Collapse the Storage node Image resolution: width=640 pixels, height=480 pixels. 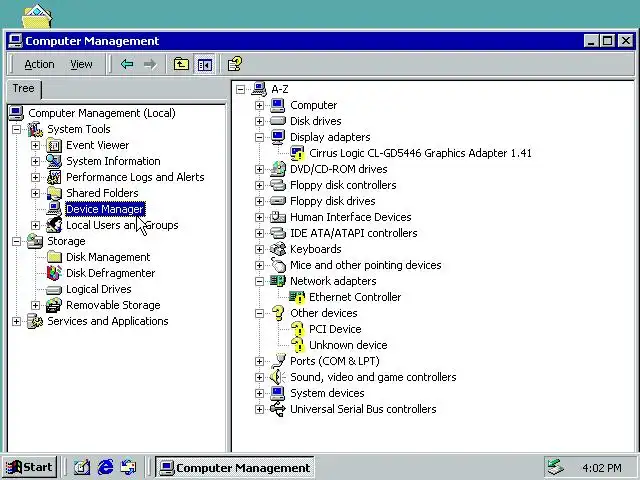(16, 241)
